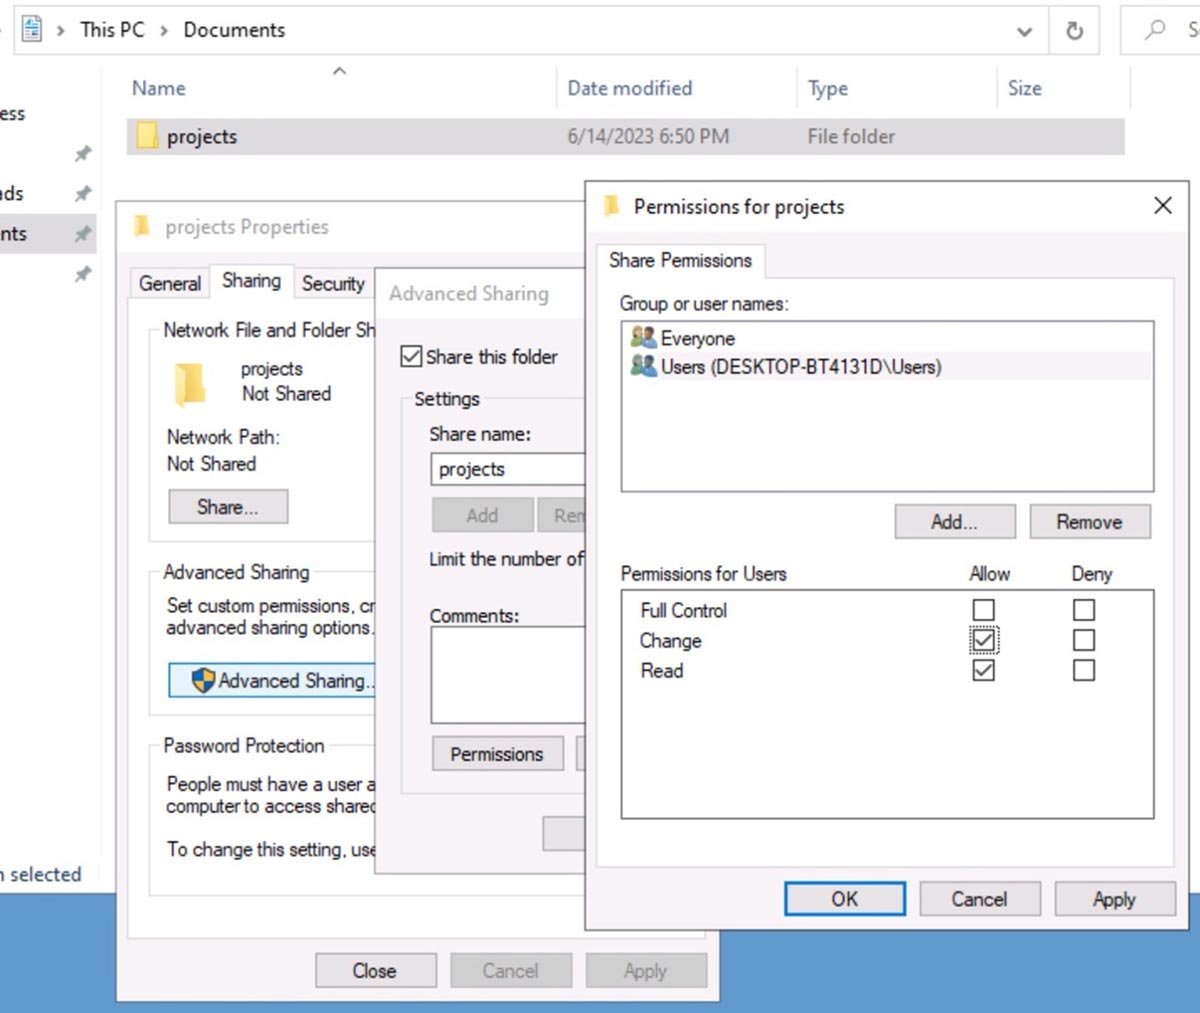Screen dimensions: 1200x1013
Task: Click the projects folder icon in the file list
Action: [146, 136]
